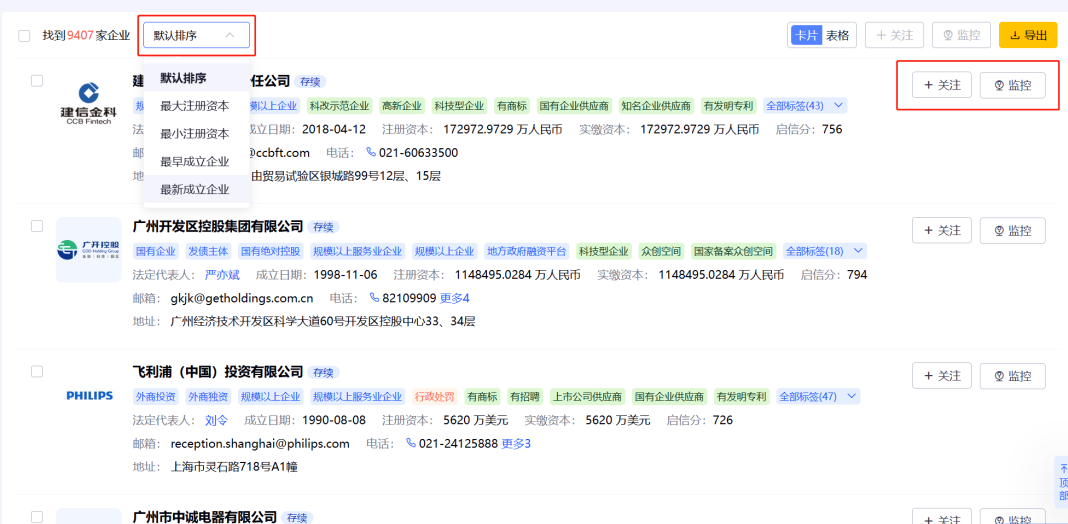This screenshot has width=1068, height=524.
Task: Click the 上市公司供应商 tag
Action: coord(588,396)
